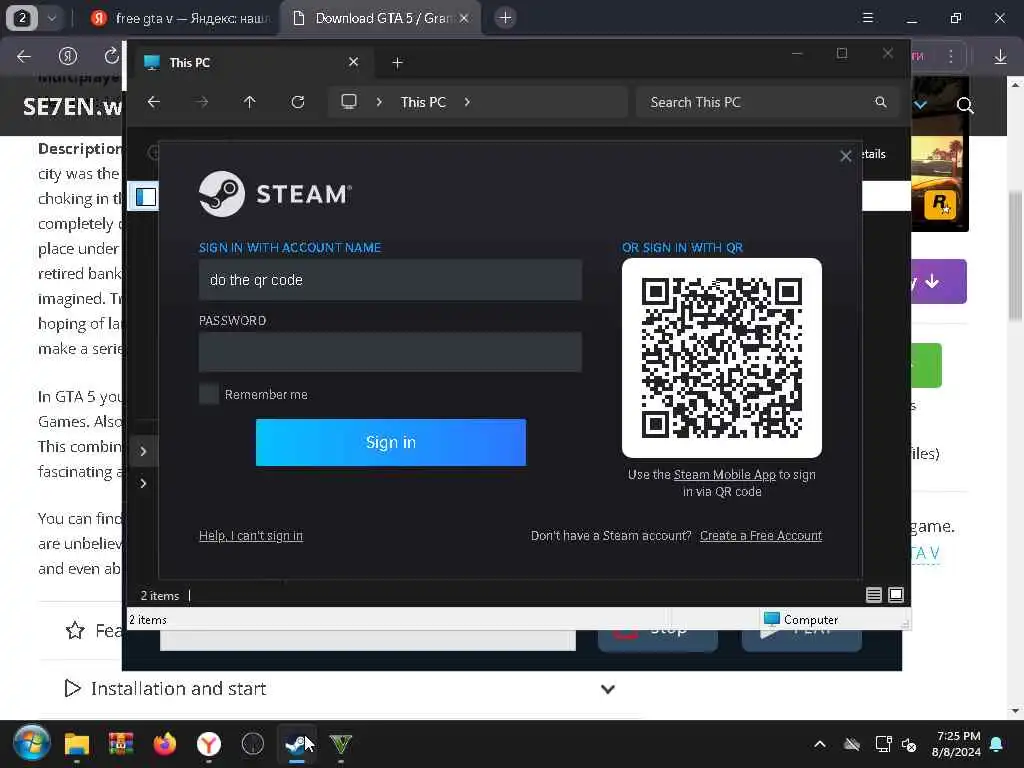Open the Steam Mobile App link
This screenshot has height=768, width=1024.
[x=724, y=475]
